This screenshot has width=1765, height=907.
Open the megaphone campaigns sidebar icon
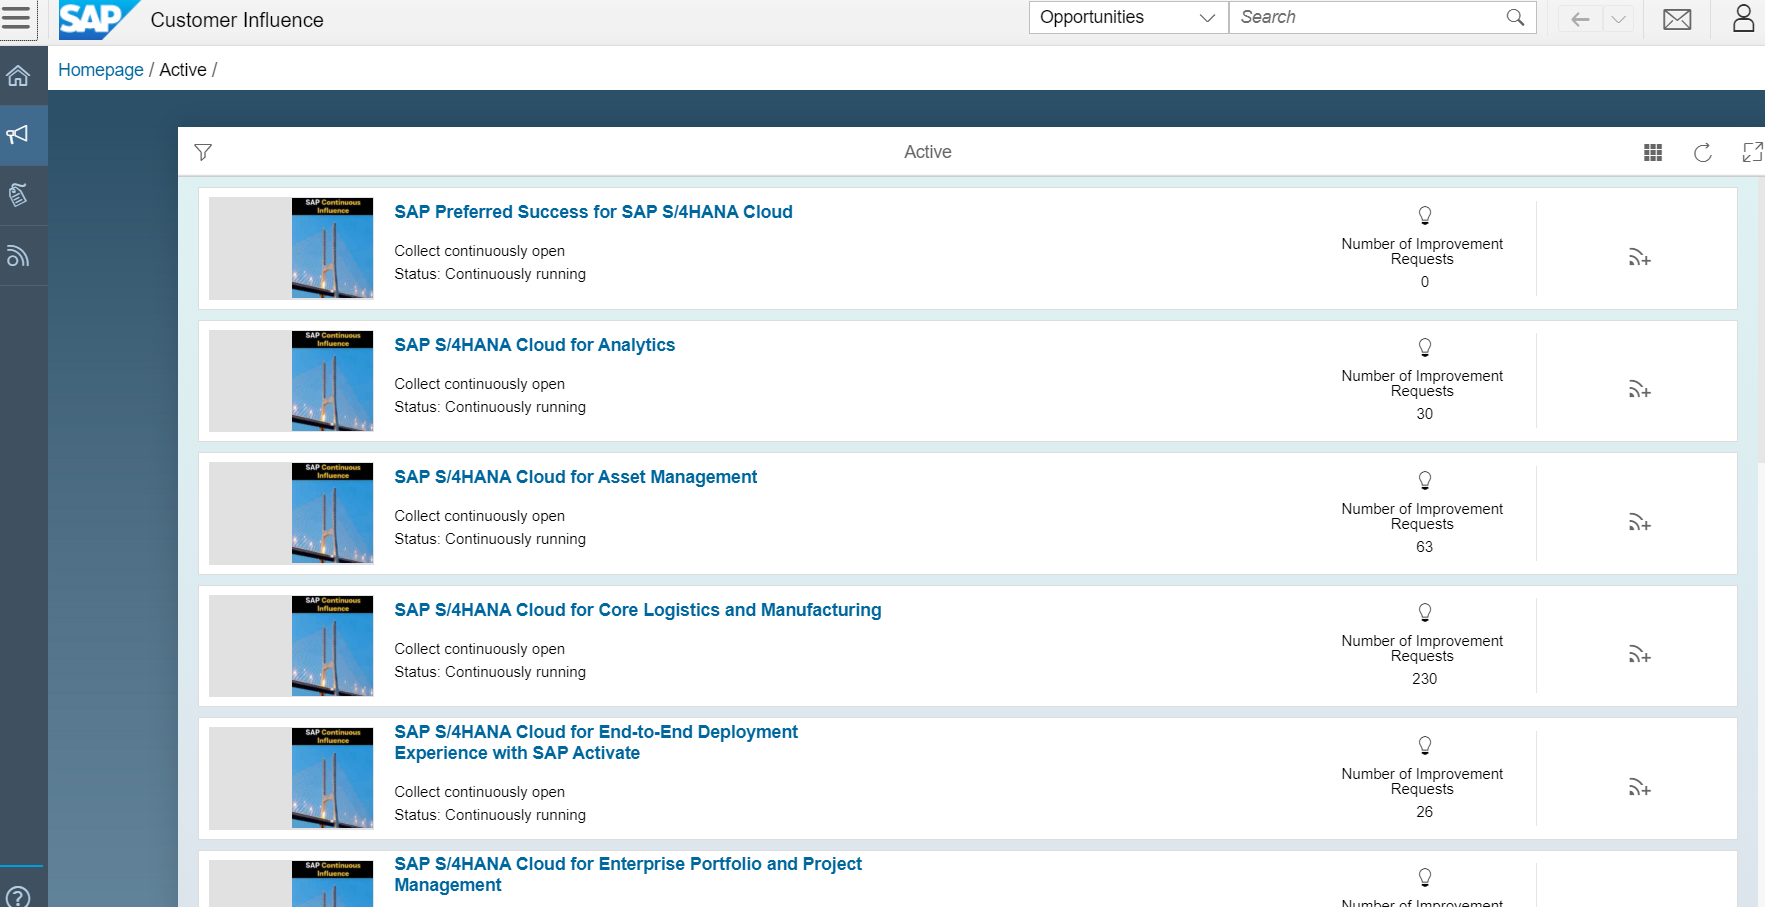18,135
